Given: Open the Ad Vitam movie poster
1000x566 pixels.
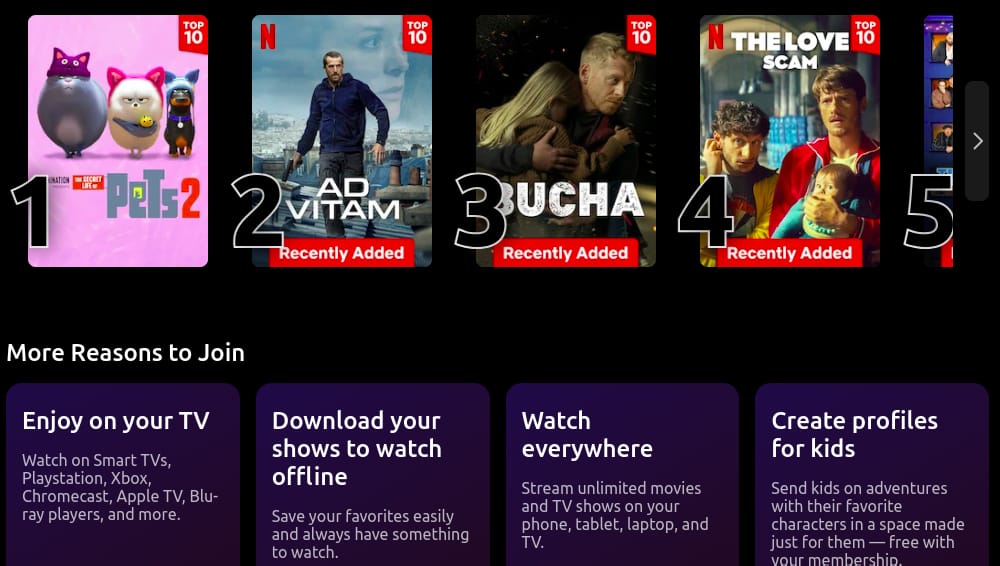Looking at the screenshot, I should point(342,140).
